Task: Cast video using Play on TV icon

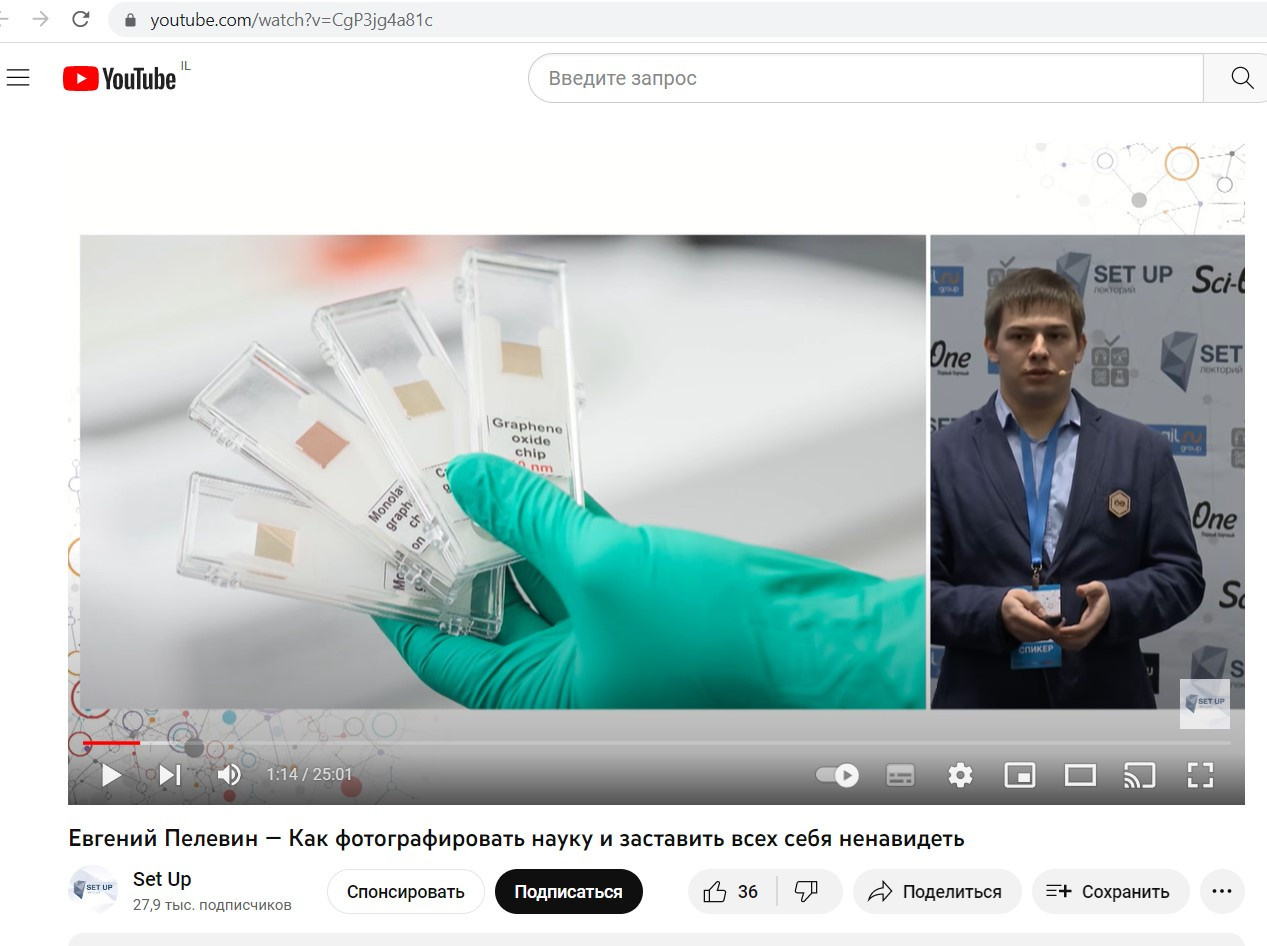Action: tap(1139, 775)
